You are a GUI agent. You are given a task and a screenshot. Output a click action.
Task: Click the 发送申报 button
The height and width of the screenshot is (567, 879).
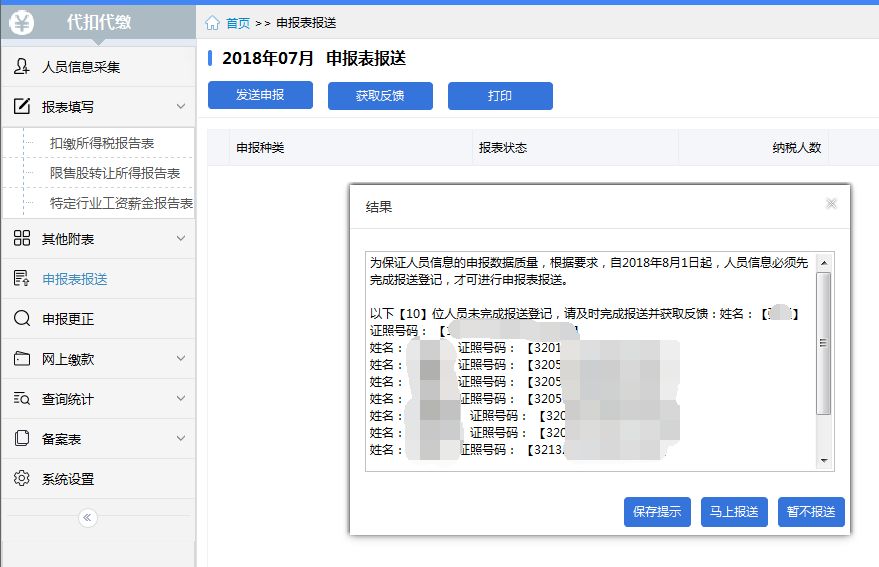(260, 95)
